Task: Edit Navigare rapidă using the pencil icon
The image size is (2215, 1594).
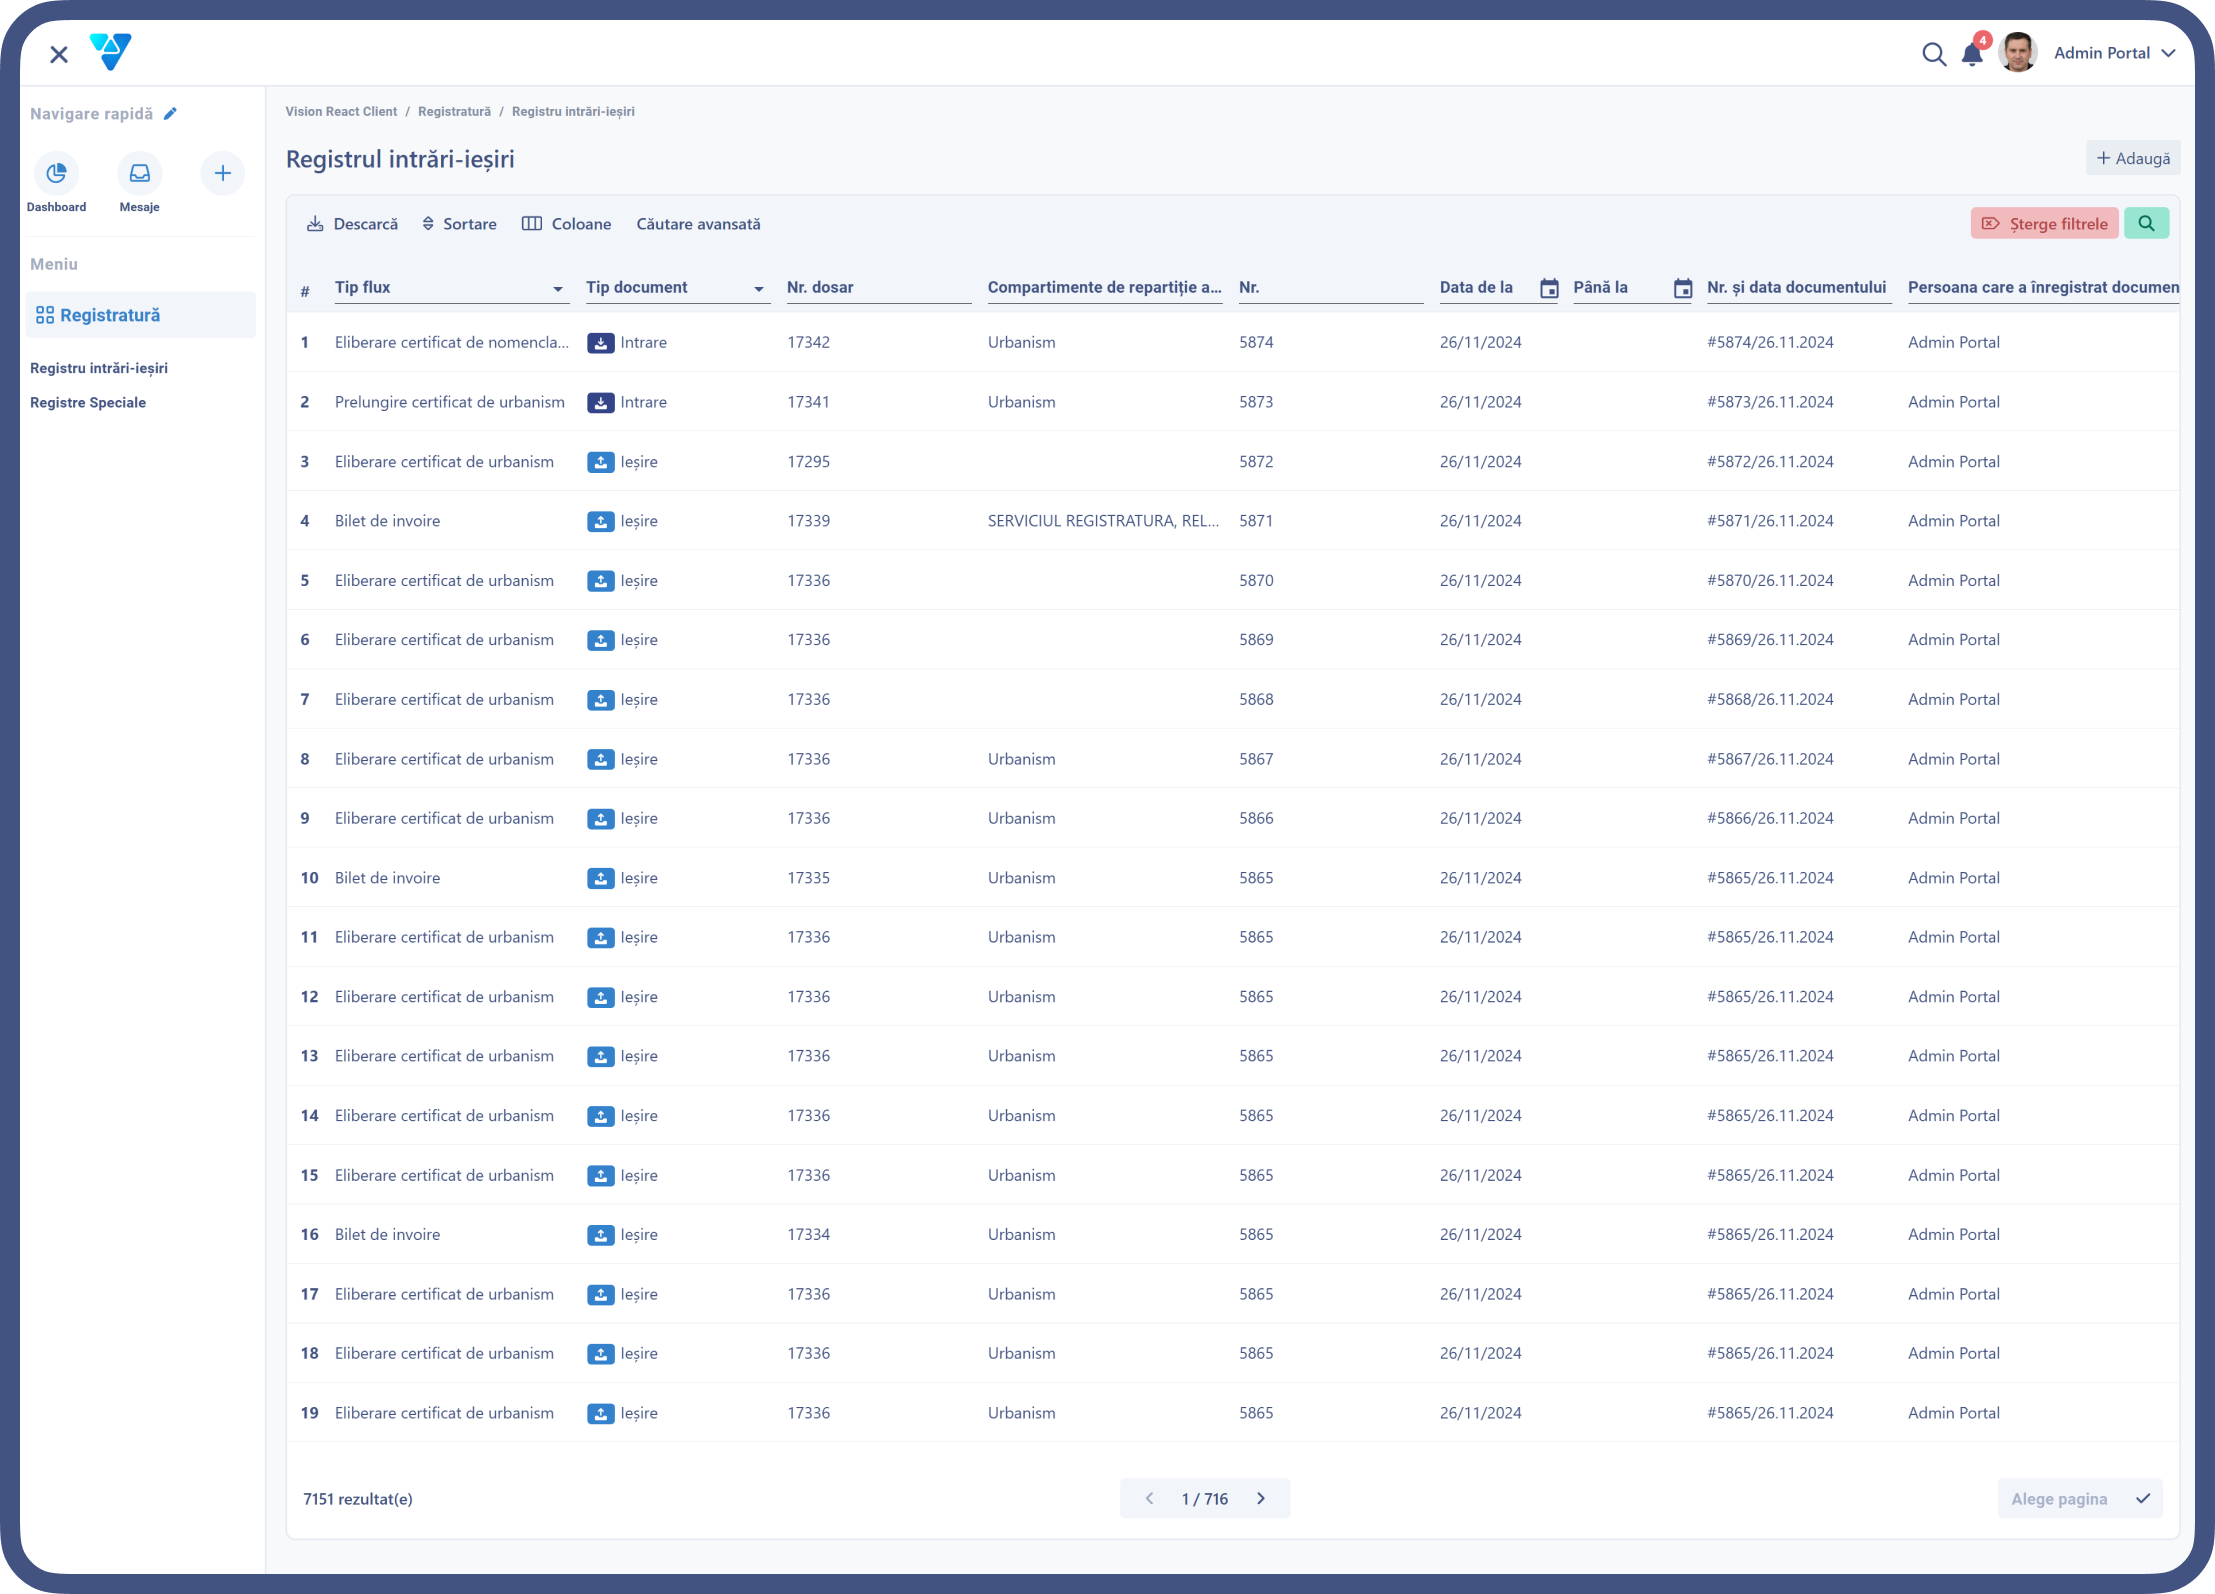Action: [171, 114]
